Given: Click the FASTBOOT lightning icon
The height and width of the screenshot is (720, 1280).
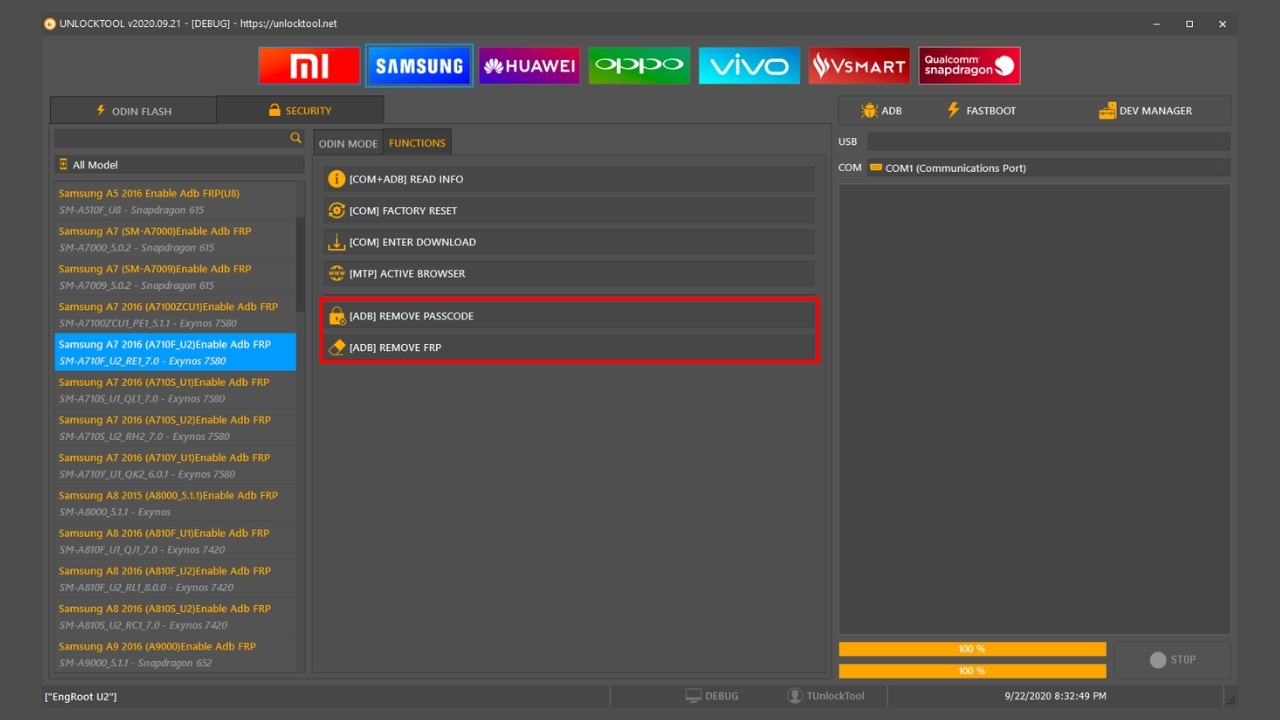Looking at the screenshot, I should (x=953, y=110).
